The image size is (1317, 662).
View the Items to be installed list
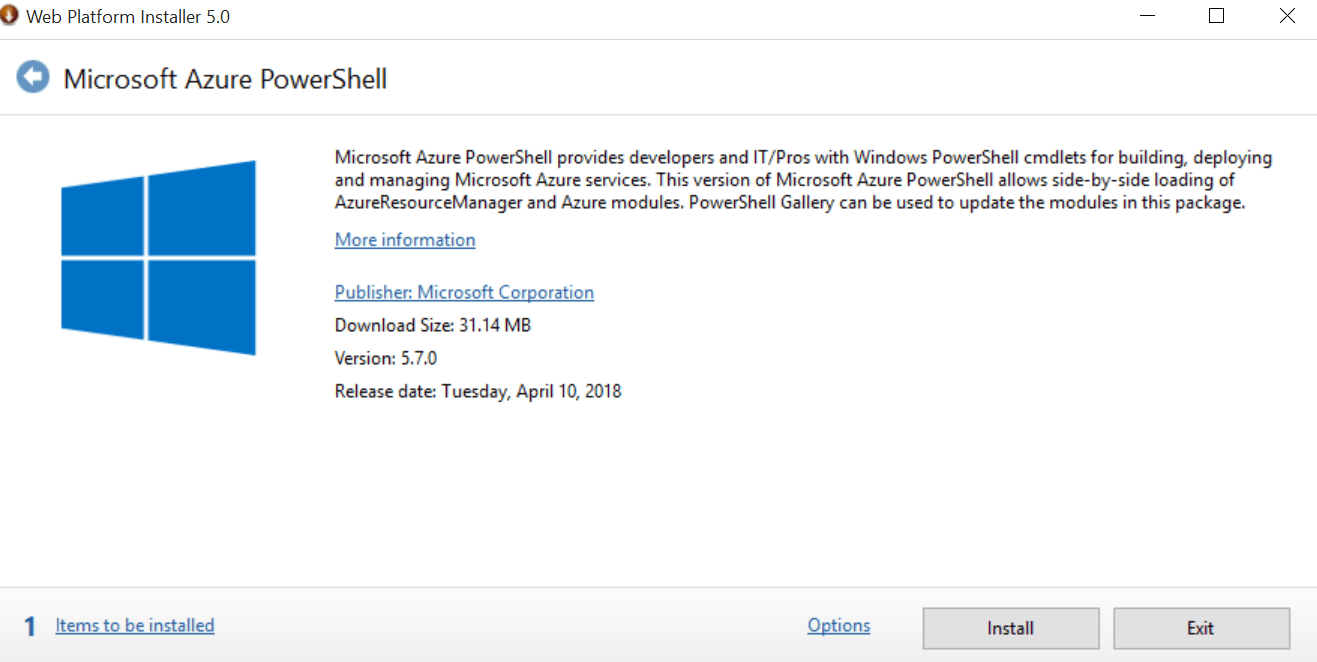(135, 626)
